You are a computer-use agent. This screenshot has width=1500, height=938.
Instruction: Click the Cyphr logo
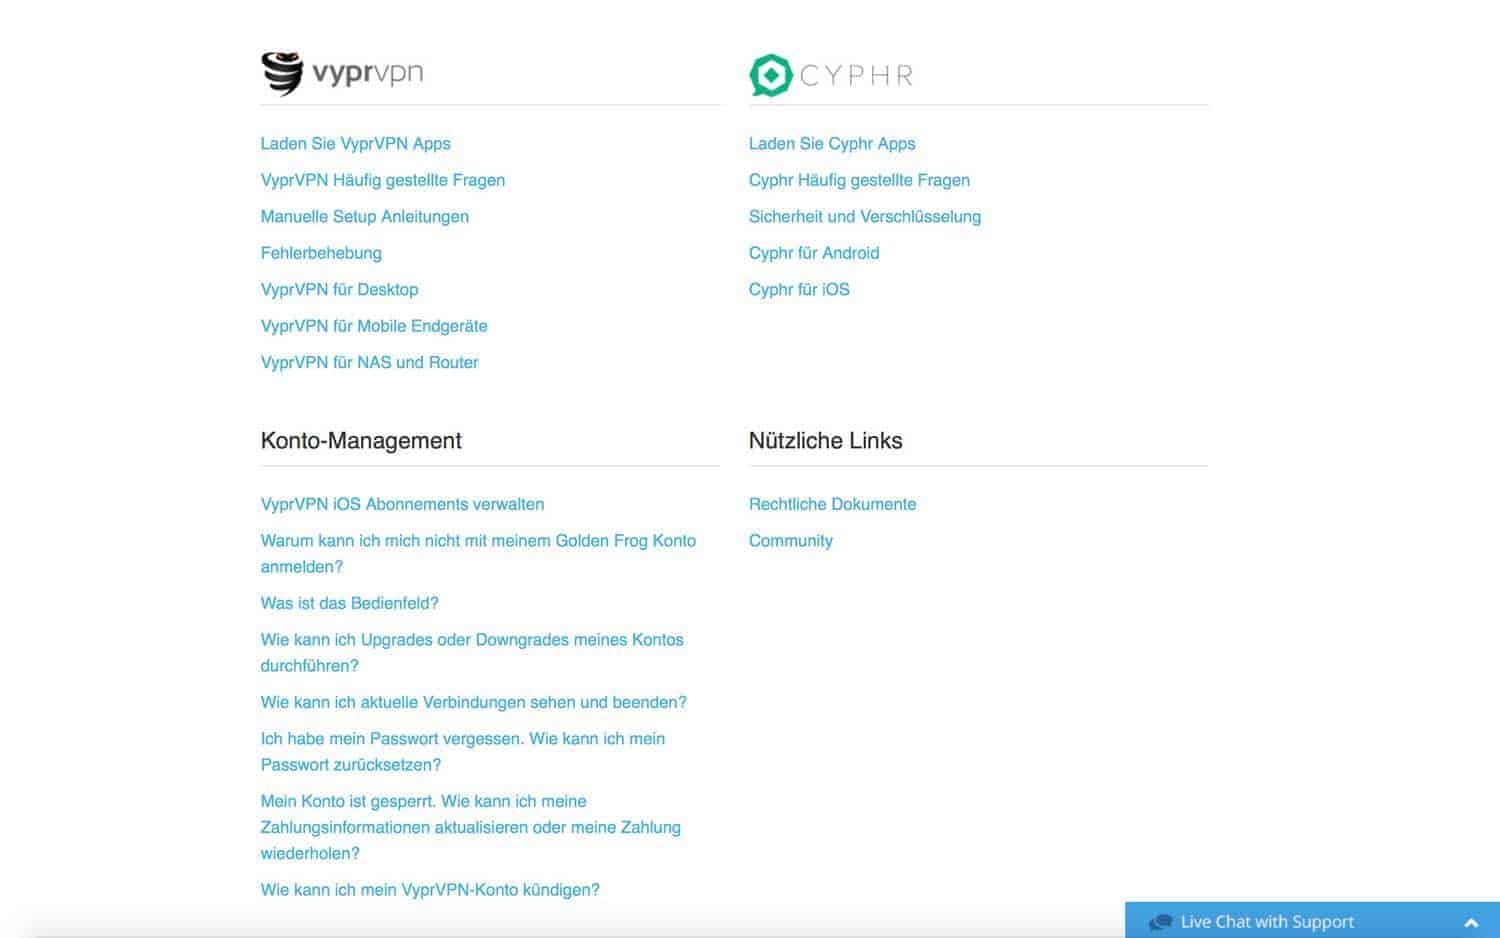pyautogui.click(x=831, y=75)
